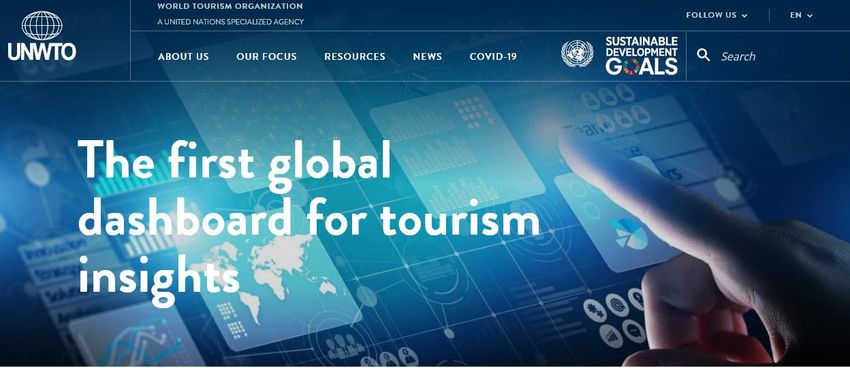Click the search magnifier icon
Image resolution: width=850 pixels, height=368 pixels.
click(703, 55)
